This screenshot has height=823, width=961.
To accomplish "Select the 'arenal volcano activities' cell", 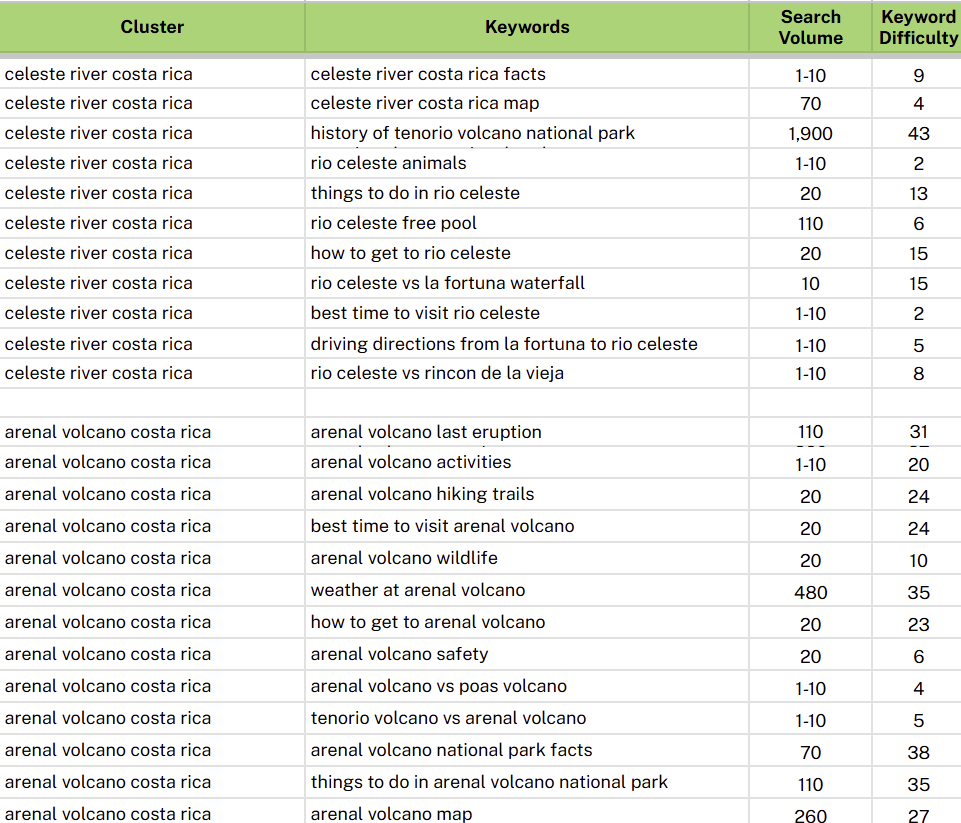I will pyautogui.click(x=527, y=463).
